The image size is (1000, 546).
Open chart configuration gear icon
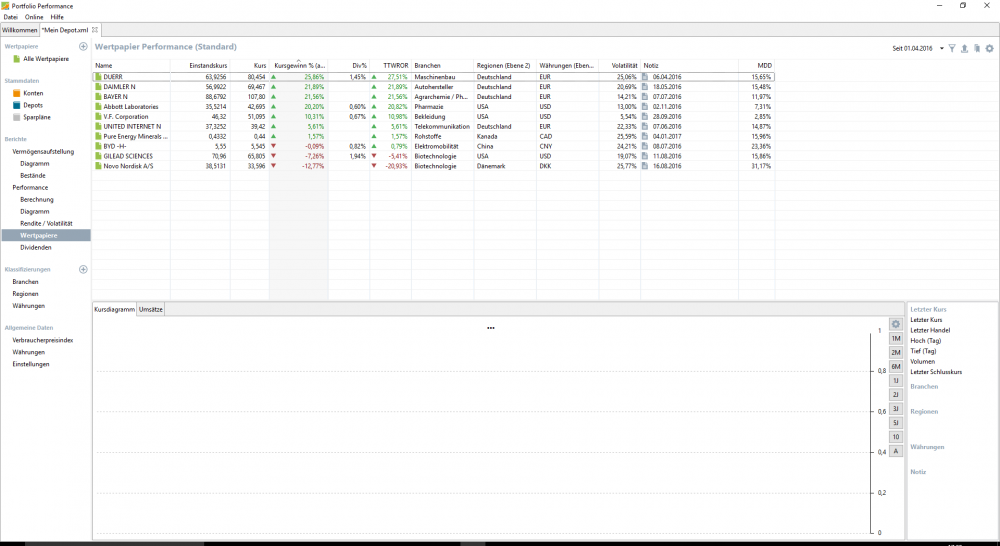895,324
